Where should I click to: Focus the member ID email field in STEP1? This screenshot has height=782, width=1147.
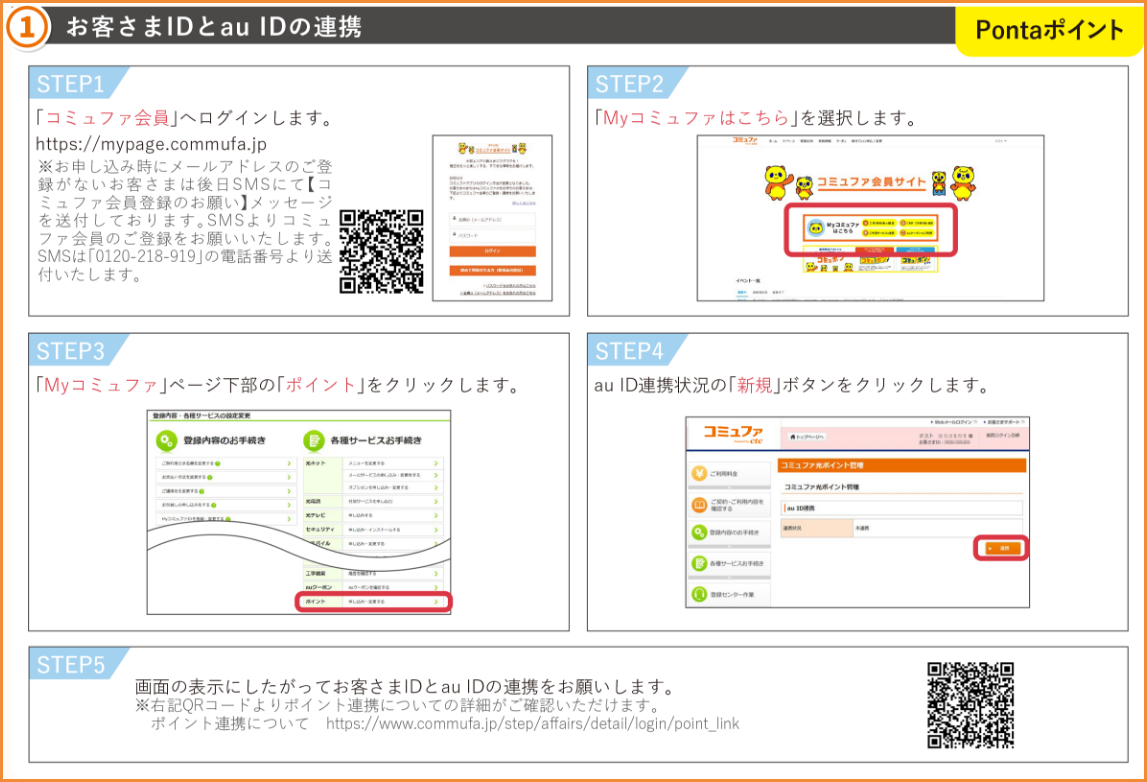[x=492, y=219]
